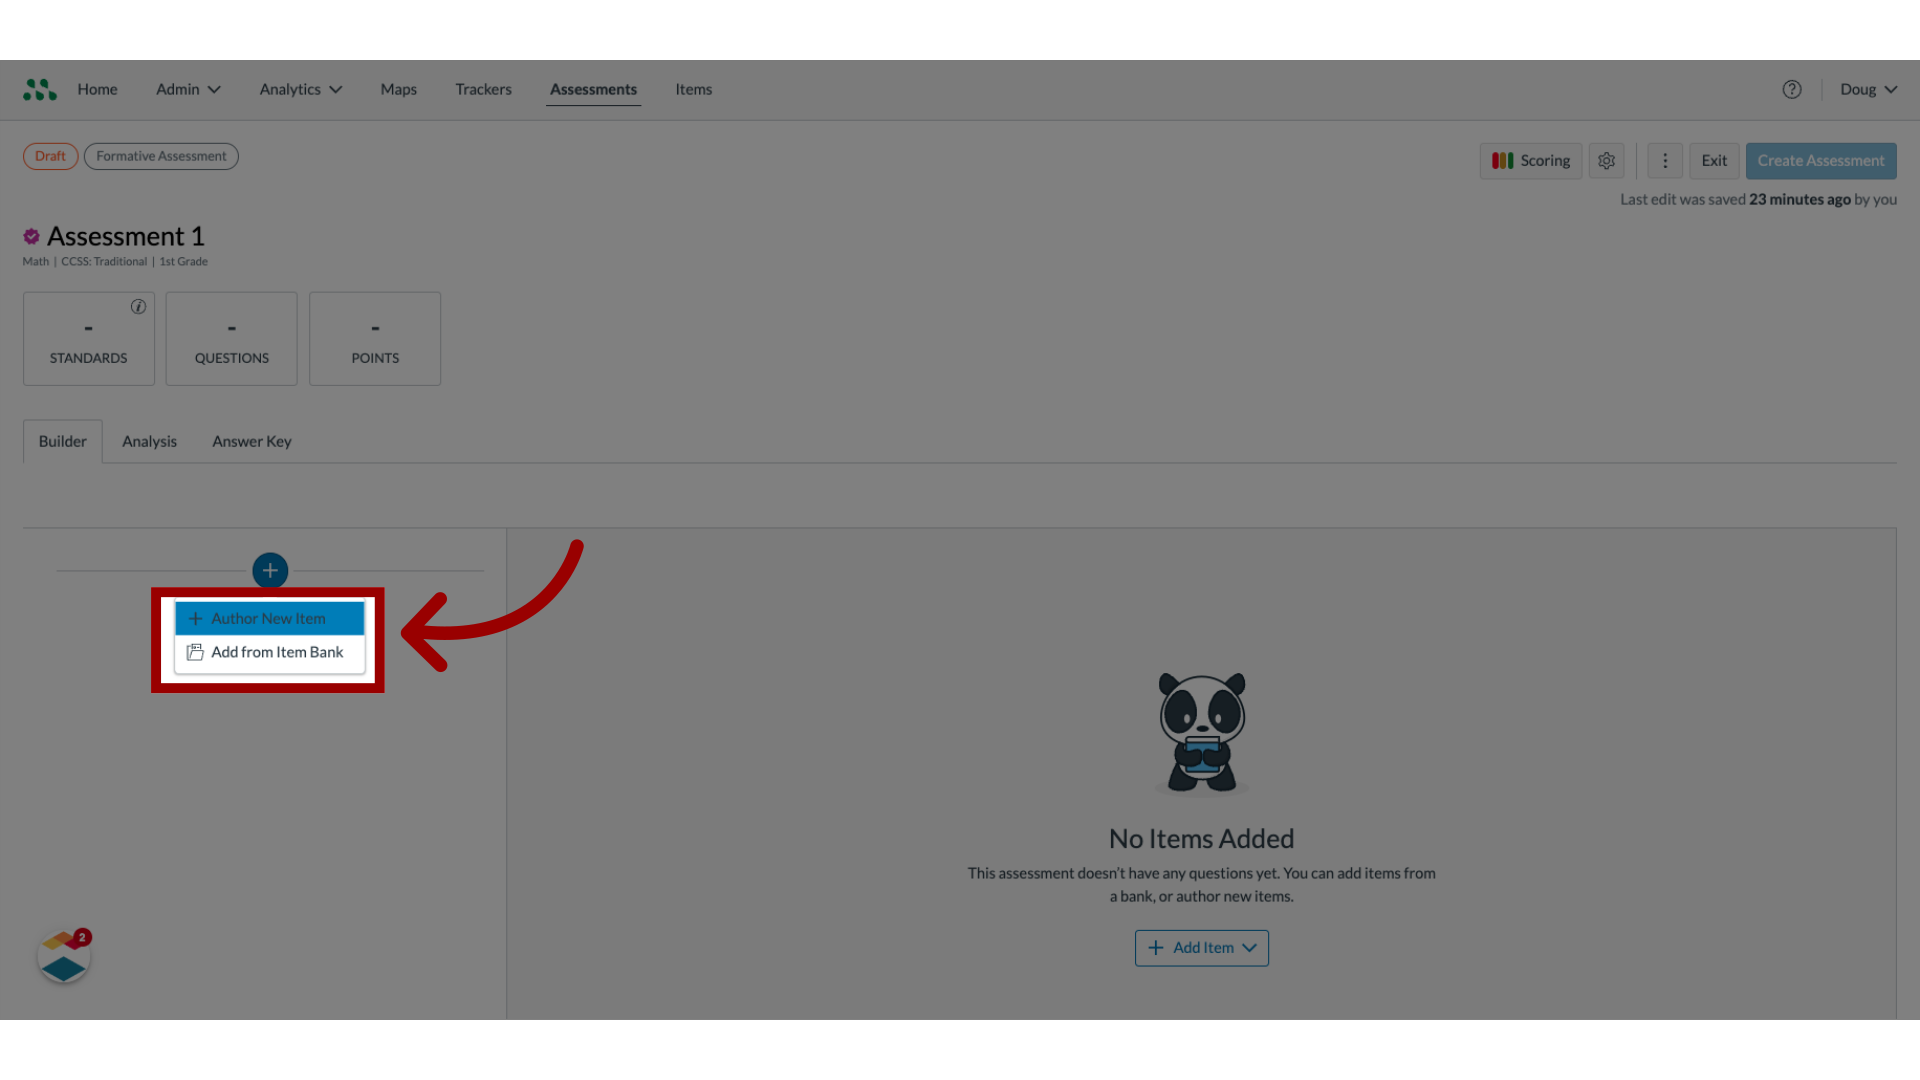Screen dimensions: 1920x1080
Task: Open the settings gear for assessment options
Action: point(1606,160)
